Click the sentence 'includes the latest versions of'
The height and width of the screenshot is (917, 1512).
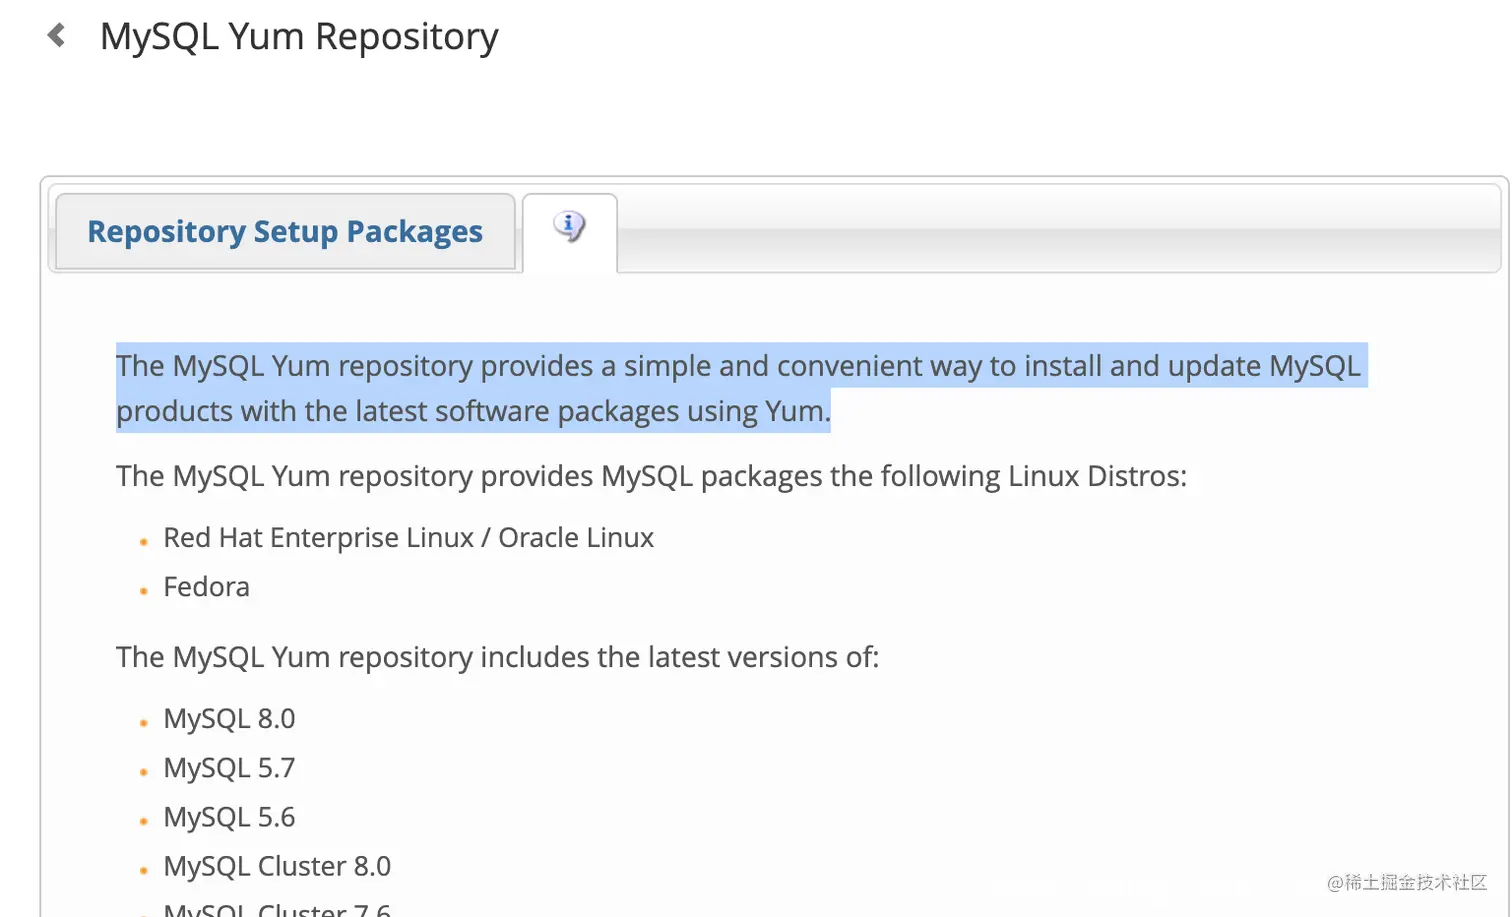click(497, 657)
